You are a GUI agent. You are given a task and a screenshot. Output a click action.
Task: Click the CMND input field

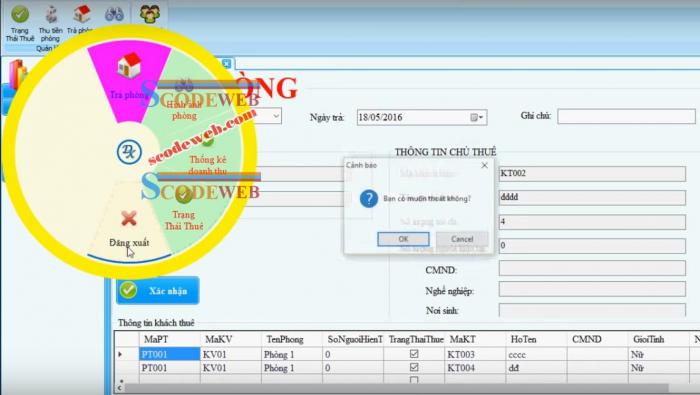click(592, 268)
